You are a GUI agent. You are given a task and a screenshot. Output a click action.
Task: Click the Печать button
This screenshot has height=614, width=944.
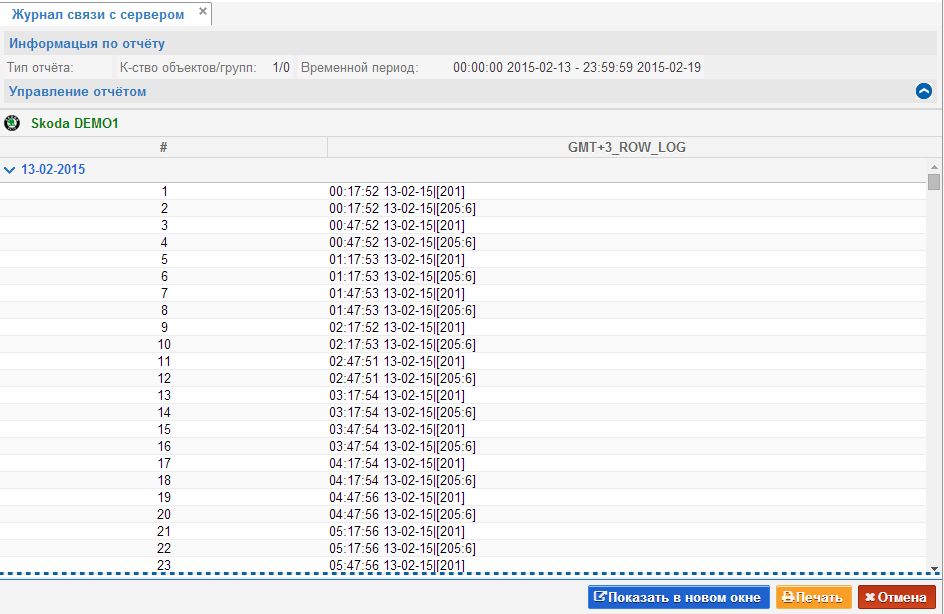[813, 597]
